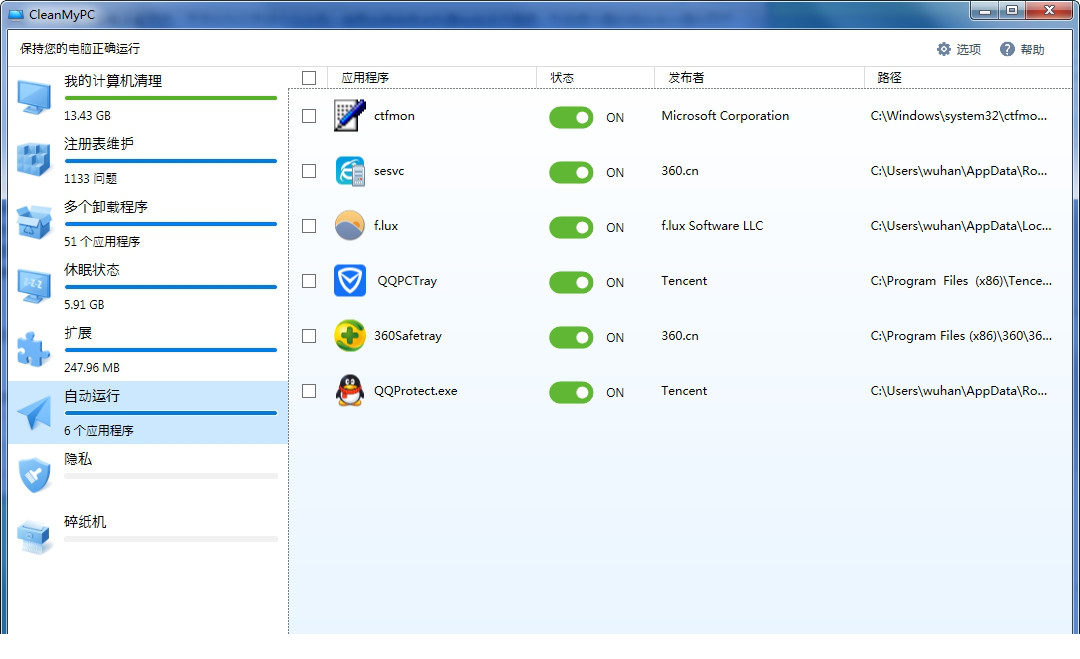This screenshot has height=659, width=1080.
Task: Check the QQProtect.exe row checkbox
Action: point(309,391)
